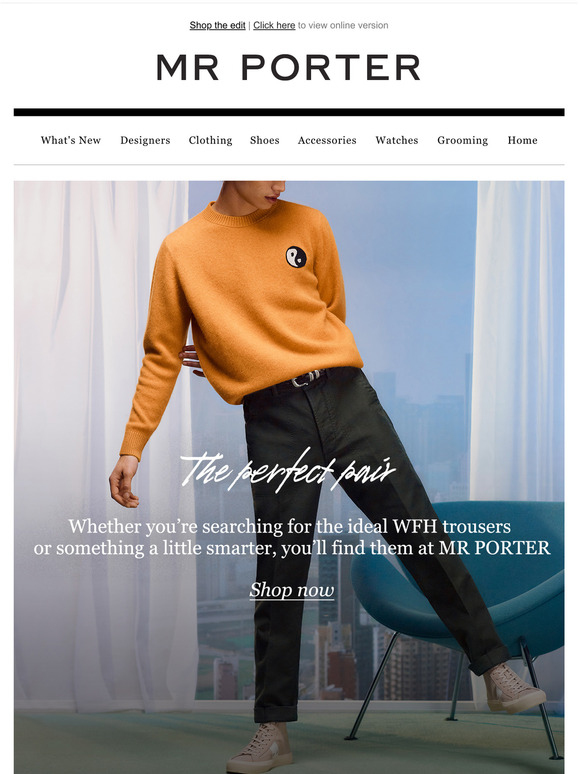Select the Accessories navigation item
Screen dimensions: 580x774
[327, 140]
